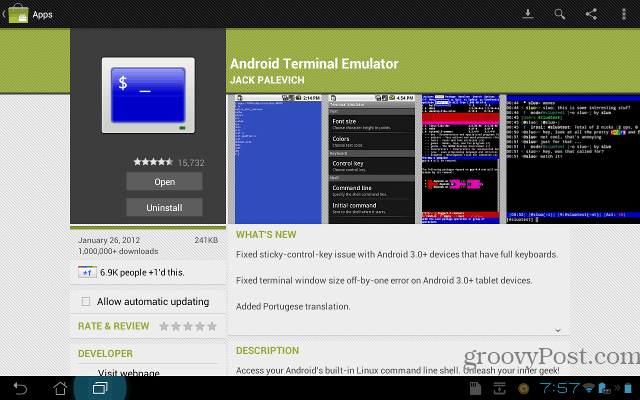640x400 pixels.
Task: Rate three stars in Rate & Review
Action: coord(188,326)
